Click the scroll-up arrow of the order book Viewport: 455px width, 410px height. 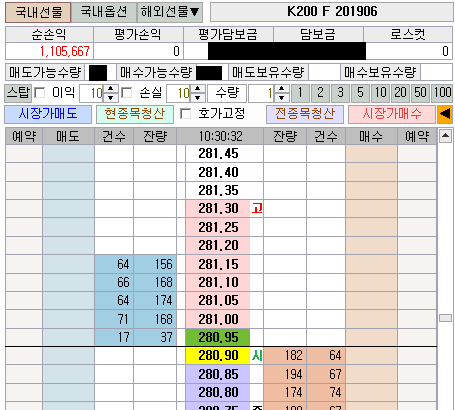click(446, 136)
